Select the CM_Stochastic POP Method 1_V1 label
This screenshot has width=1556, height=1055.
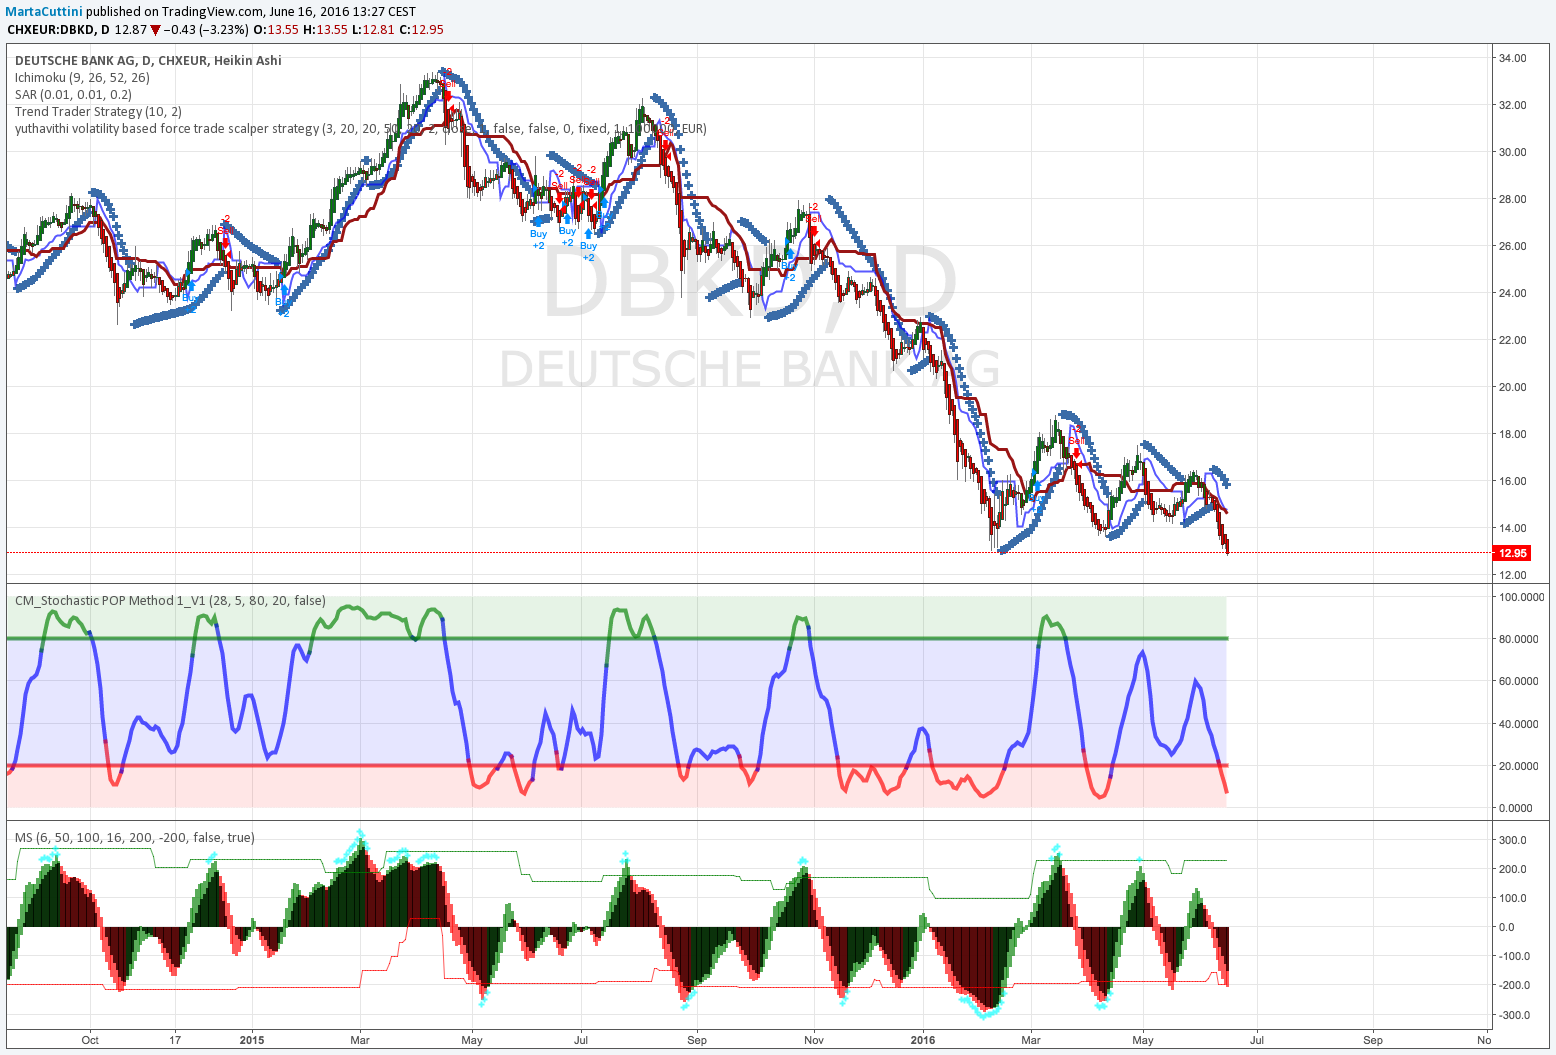[x=170, y=600]
